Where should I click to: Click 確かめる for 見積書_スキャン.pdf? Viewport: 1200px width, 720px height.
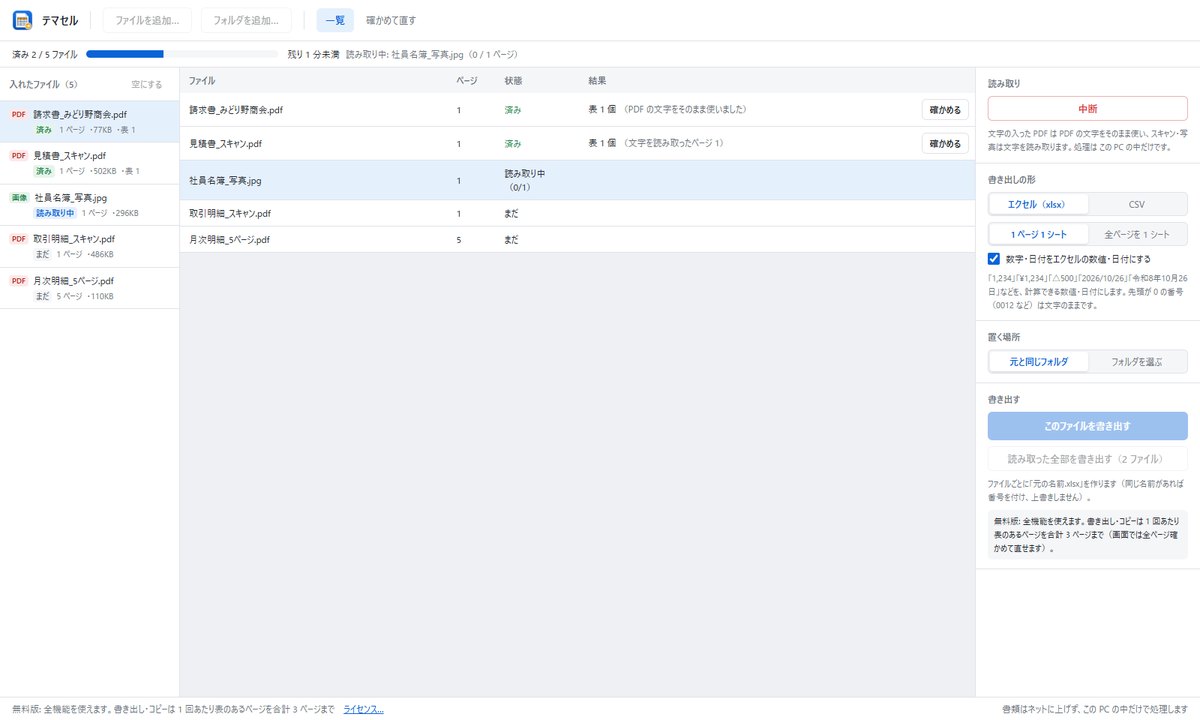(945, 144)
